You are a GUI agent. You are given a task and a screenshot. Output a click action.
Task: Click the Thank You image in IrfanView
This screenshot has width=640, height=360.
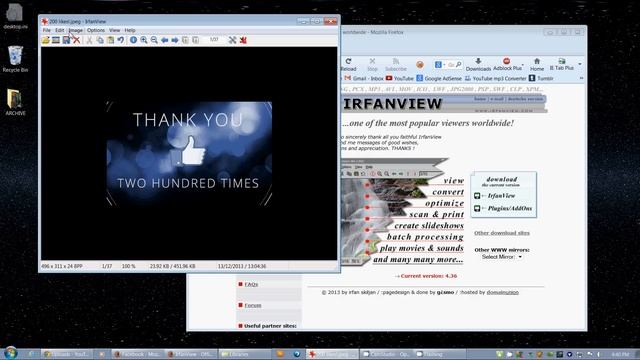click(189, 153)
